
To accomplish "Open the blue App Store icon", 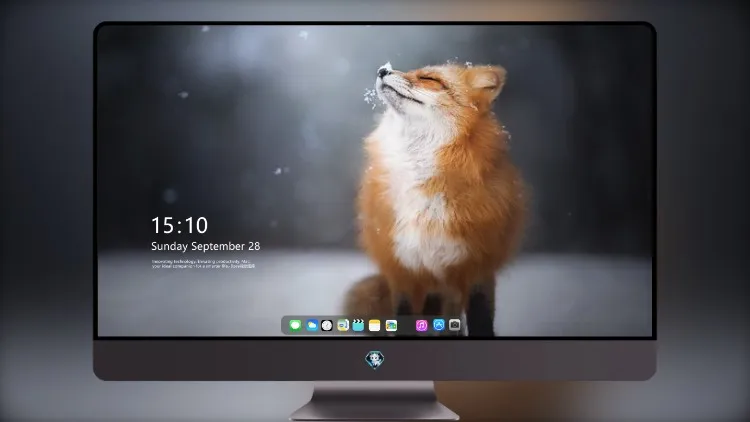I will pyautogui.click(x=439, y=325).
